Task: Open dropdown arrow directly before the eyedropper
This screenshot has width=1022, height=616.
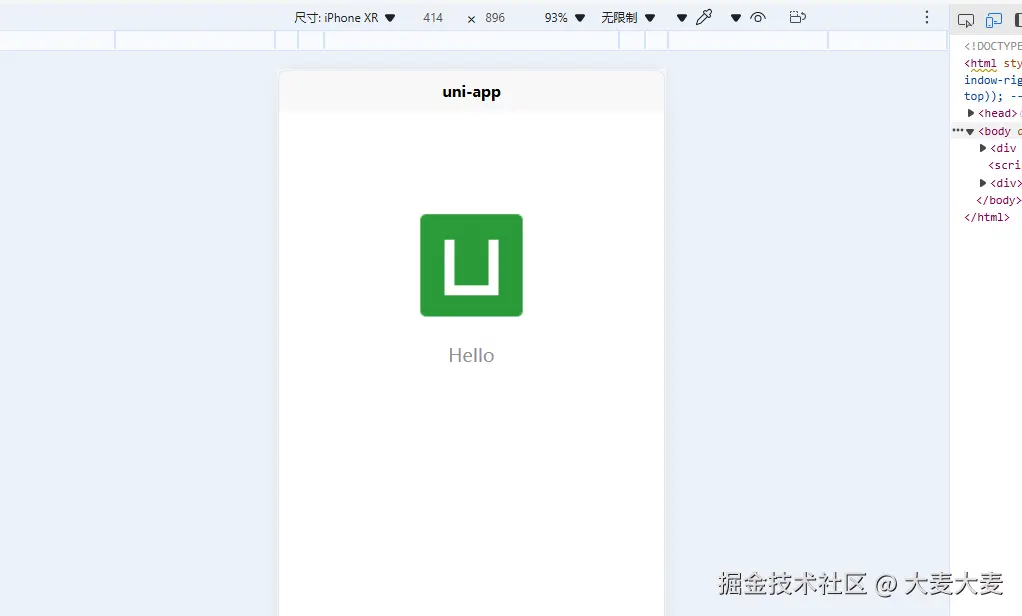Action: (x=682, y=18)
